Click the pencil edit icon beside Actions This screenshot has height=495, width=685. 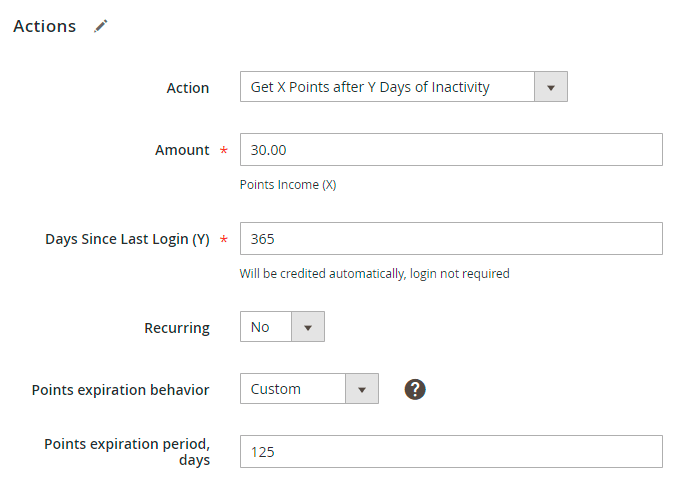point(100,27)
